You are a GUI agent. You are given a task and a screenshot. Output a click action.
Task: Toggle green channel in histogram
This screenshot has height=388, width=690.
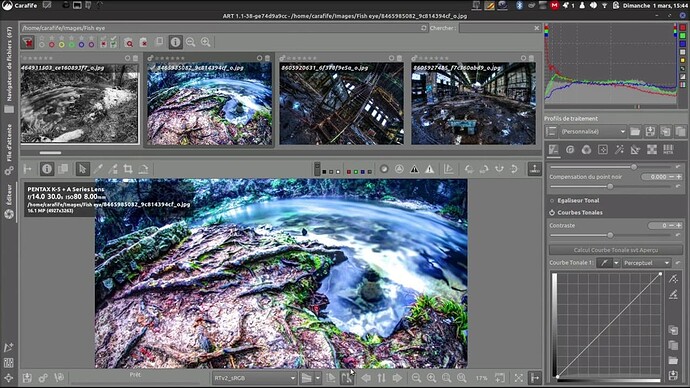pyautogui.click(x=683, y=36)
